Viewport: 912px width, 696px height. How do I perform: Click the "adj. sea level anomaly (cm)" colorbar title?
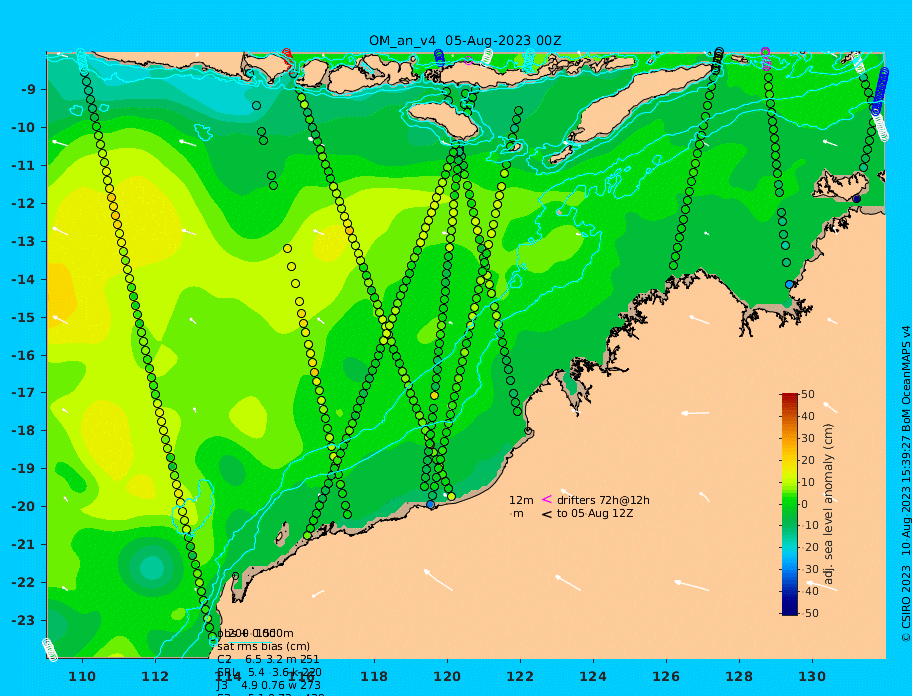(828, 504)
